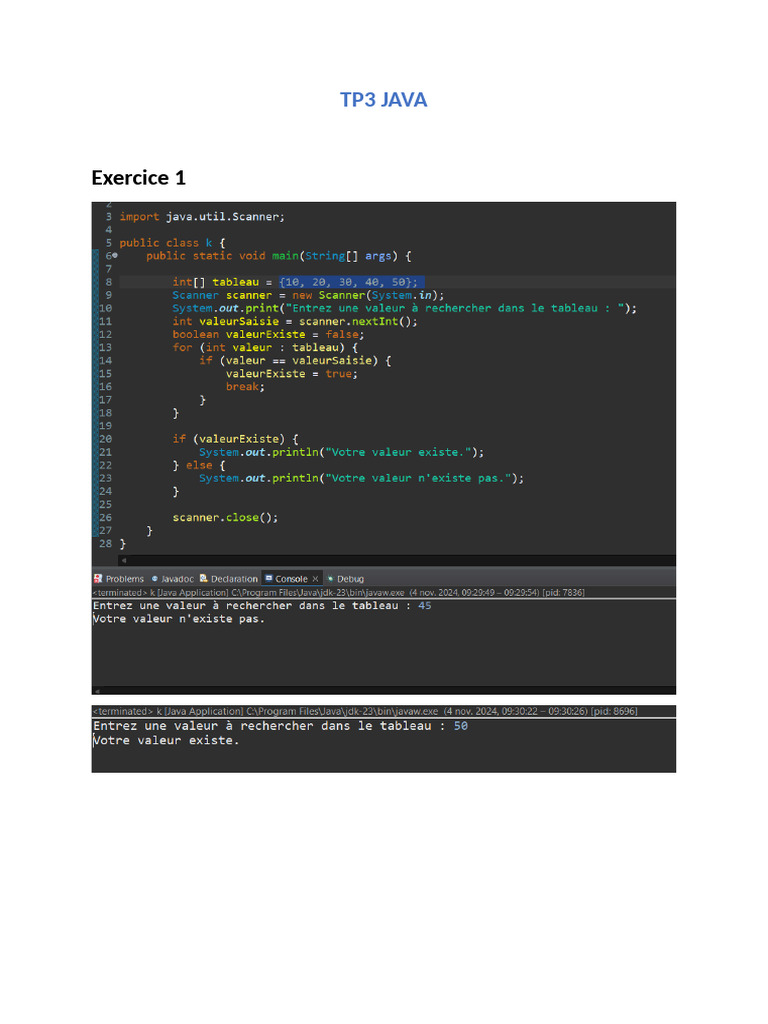Click the console input value 50
The image size is (768, 1024).
461,726
